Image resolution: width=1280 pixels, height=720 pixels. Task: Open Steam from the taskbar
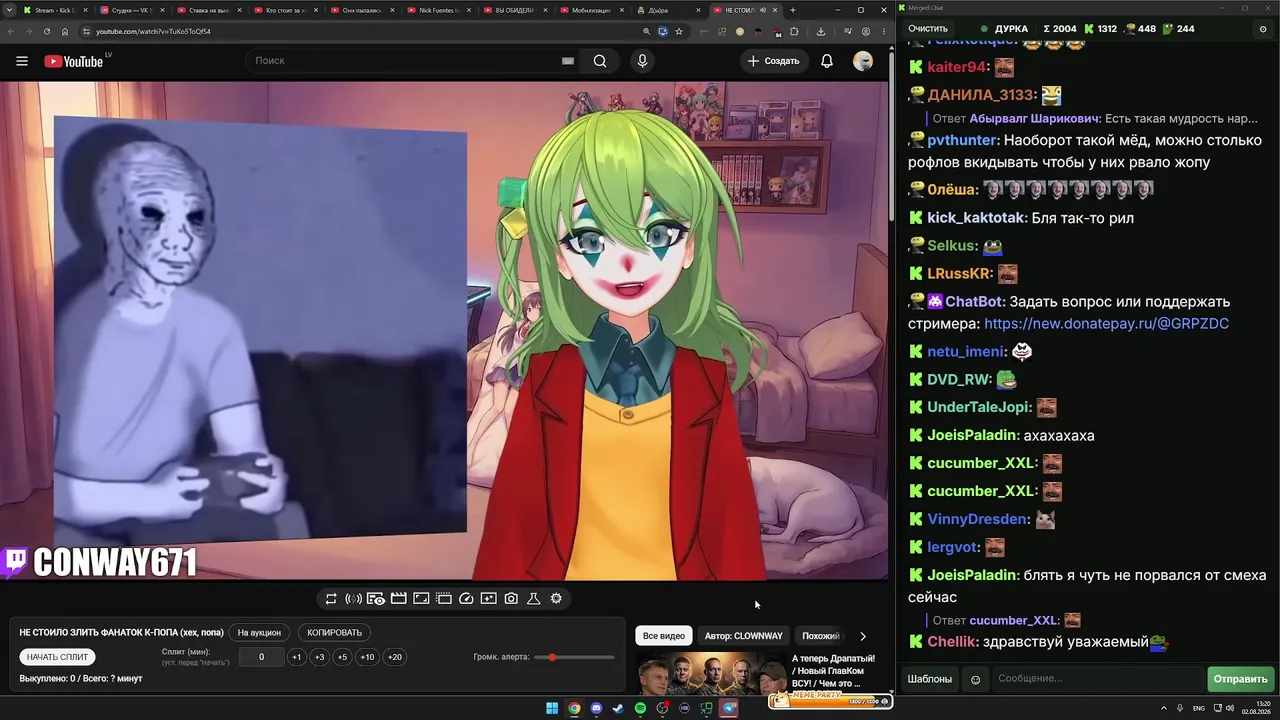point(618,709)
